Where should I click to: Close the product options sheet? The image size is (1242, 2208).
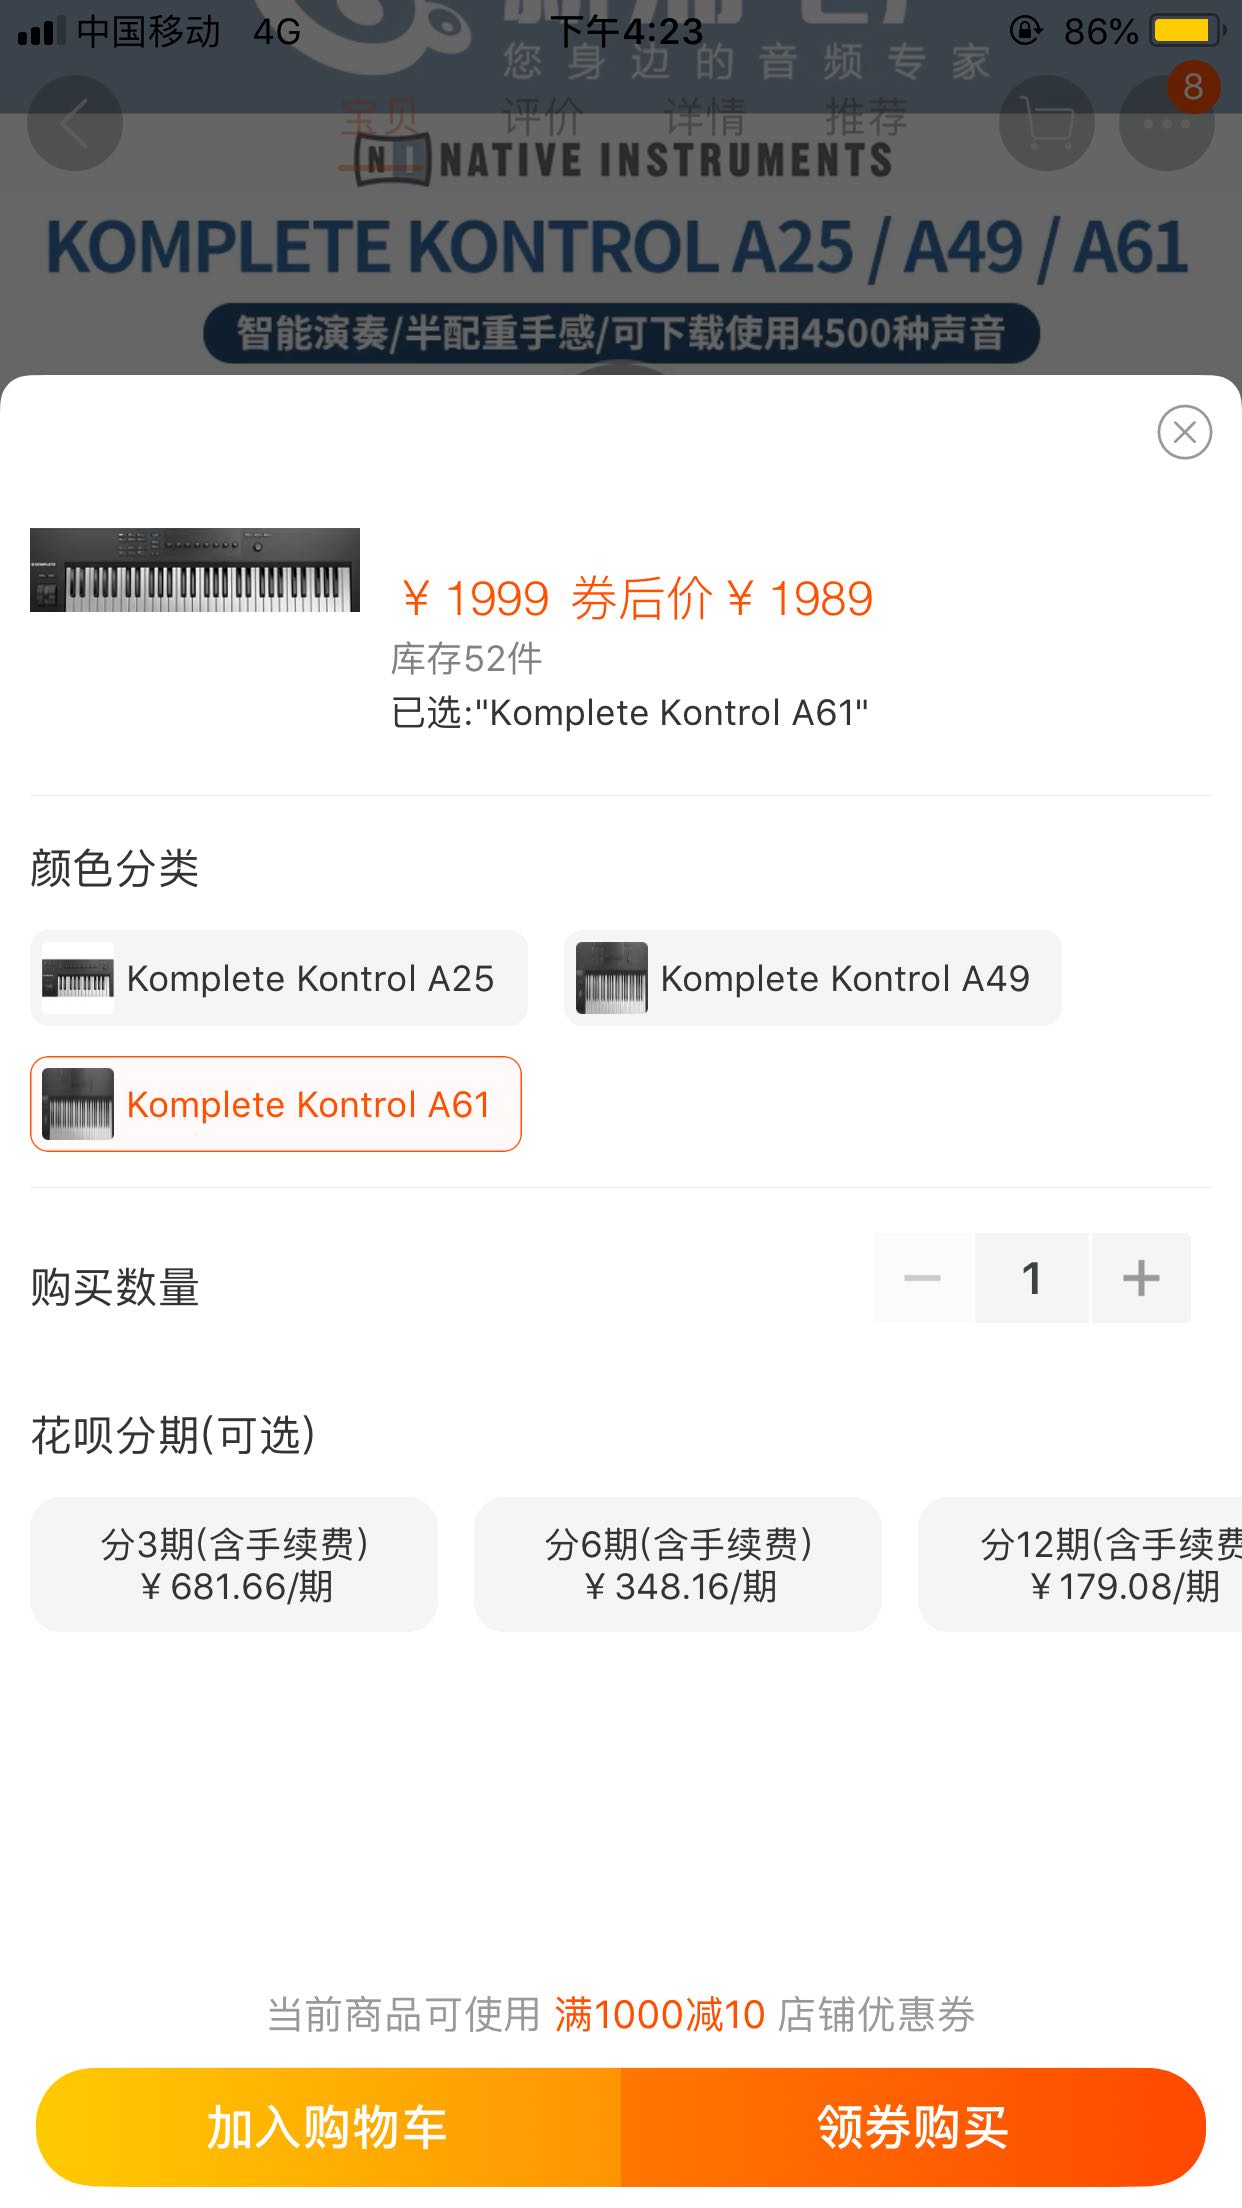1184,432
